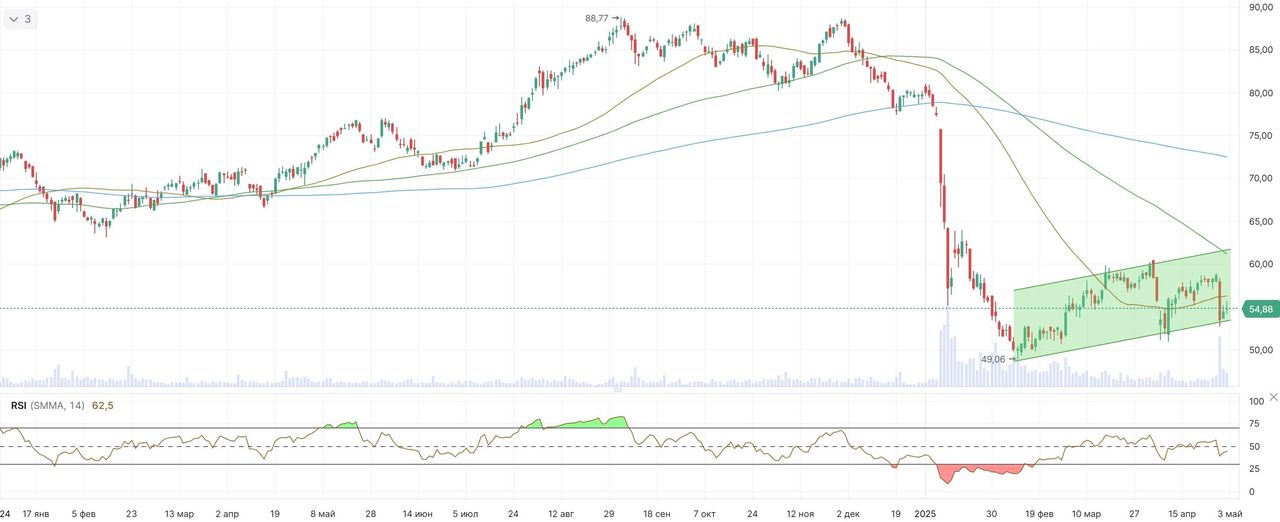Click the 90,00 level on price axis
Screen dimensions: 1280x522
tap(1260, 7)
